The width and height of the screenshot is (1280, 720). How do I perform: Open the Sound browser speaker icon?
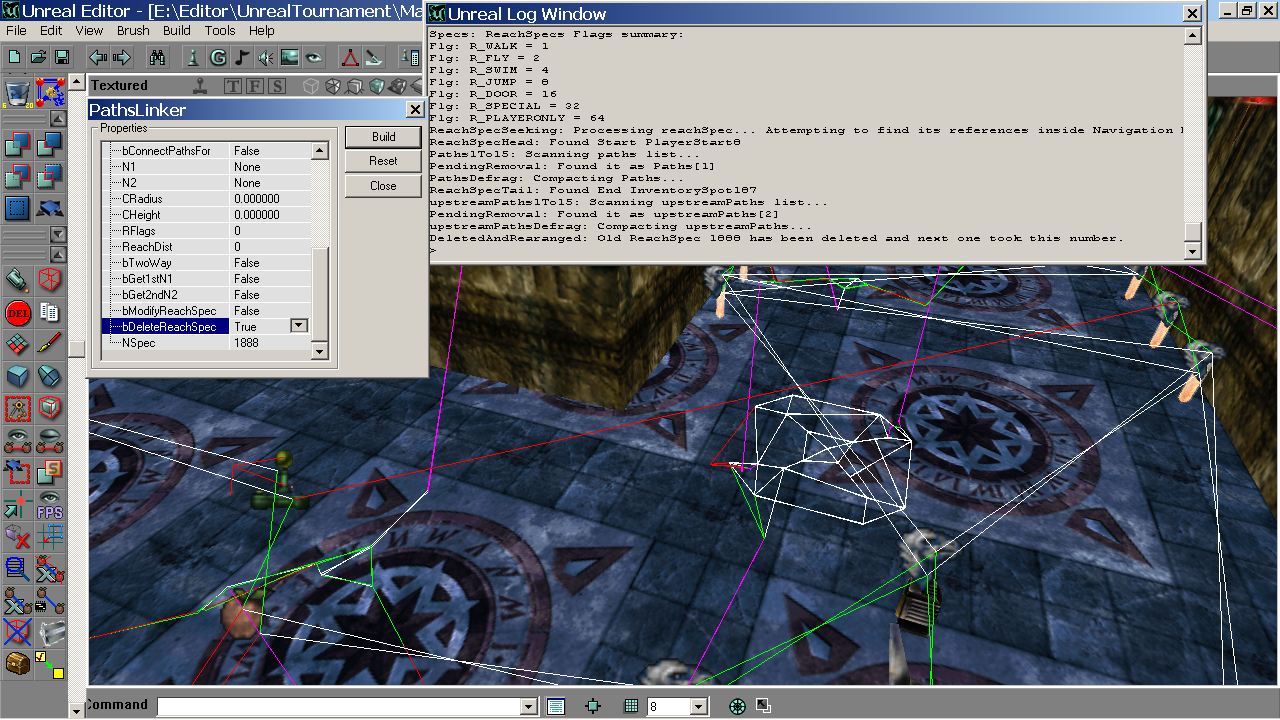266,57
